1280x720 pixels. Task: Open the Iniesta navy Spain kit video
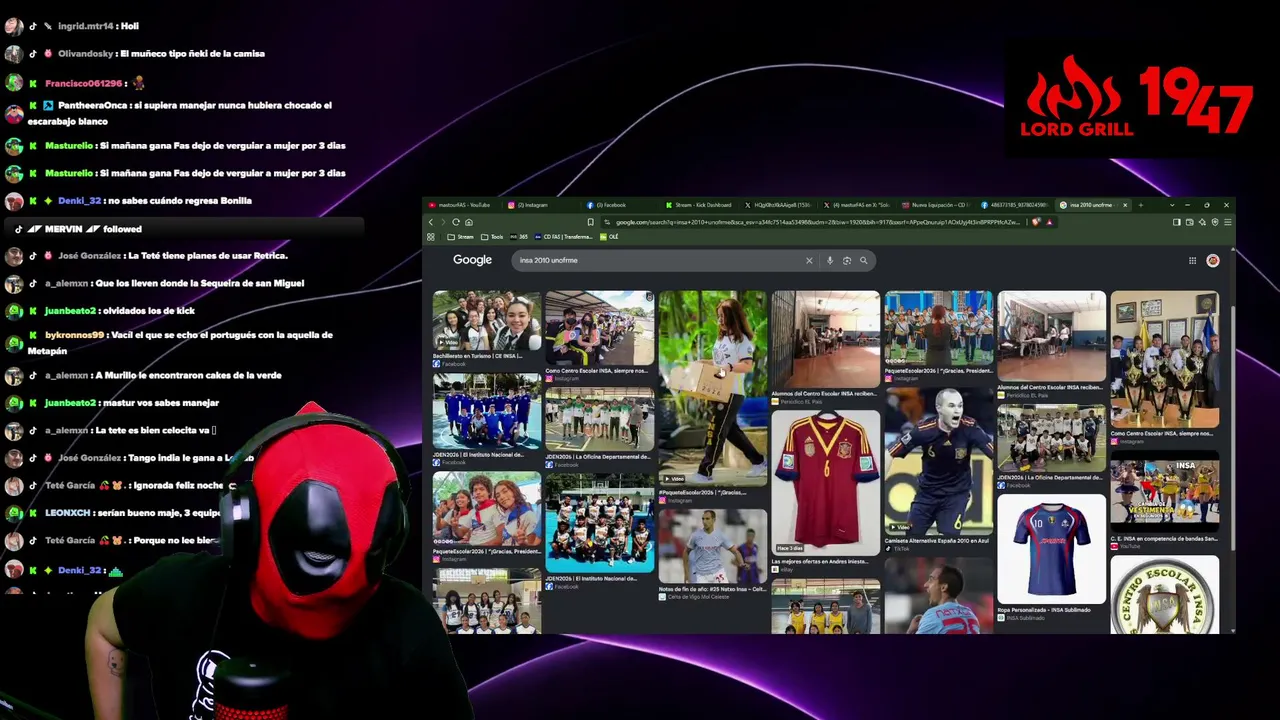click(939, 462)
